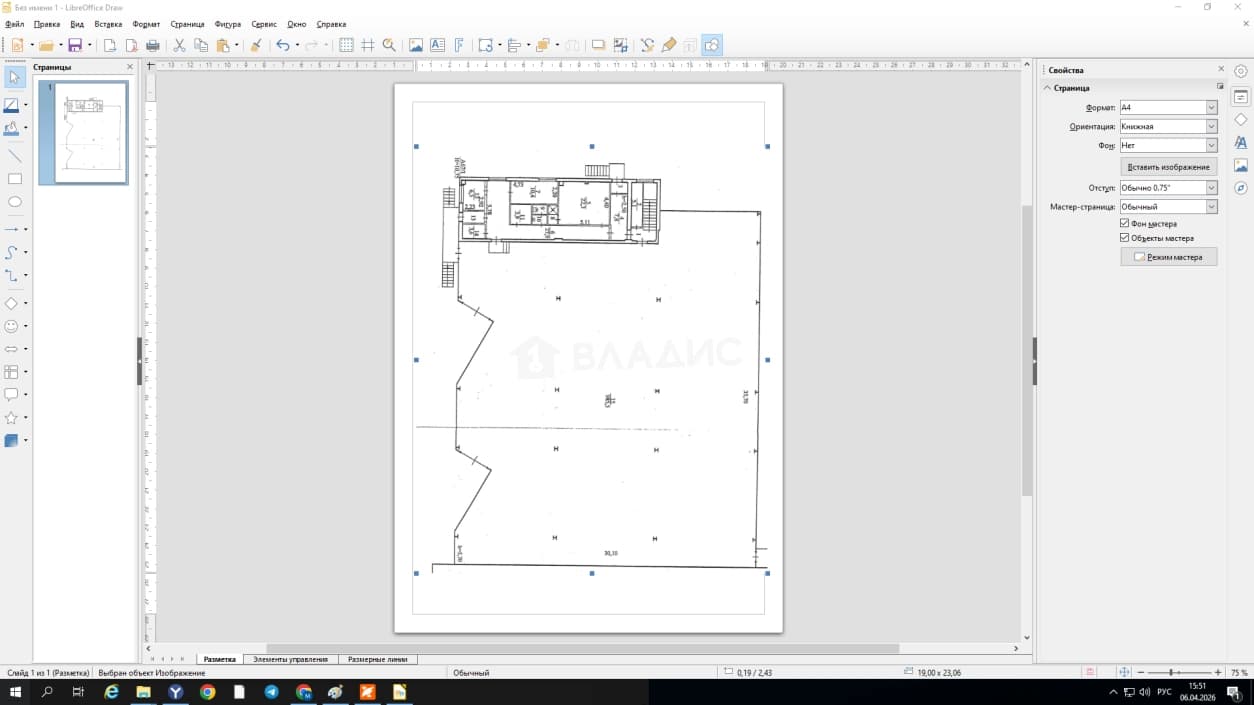Viewport: 1254px width, 705px height.
Task: Choose the Curve drawing tool
Action: (12, 252)
